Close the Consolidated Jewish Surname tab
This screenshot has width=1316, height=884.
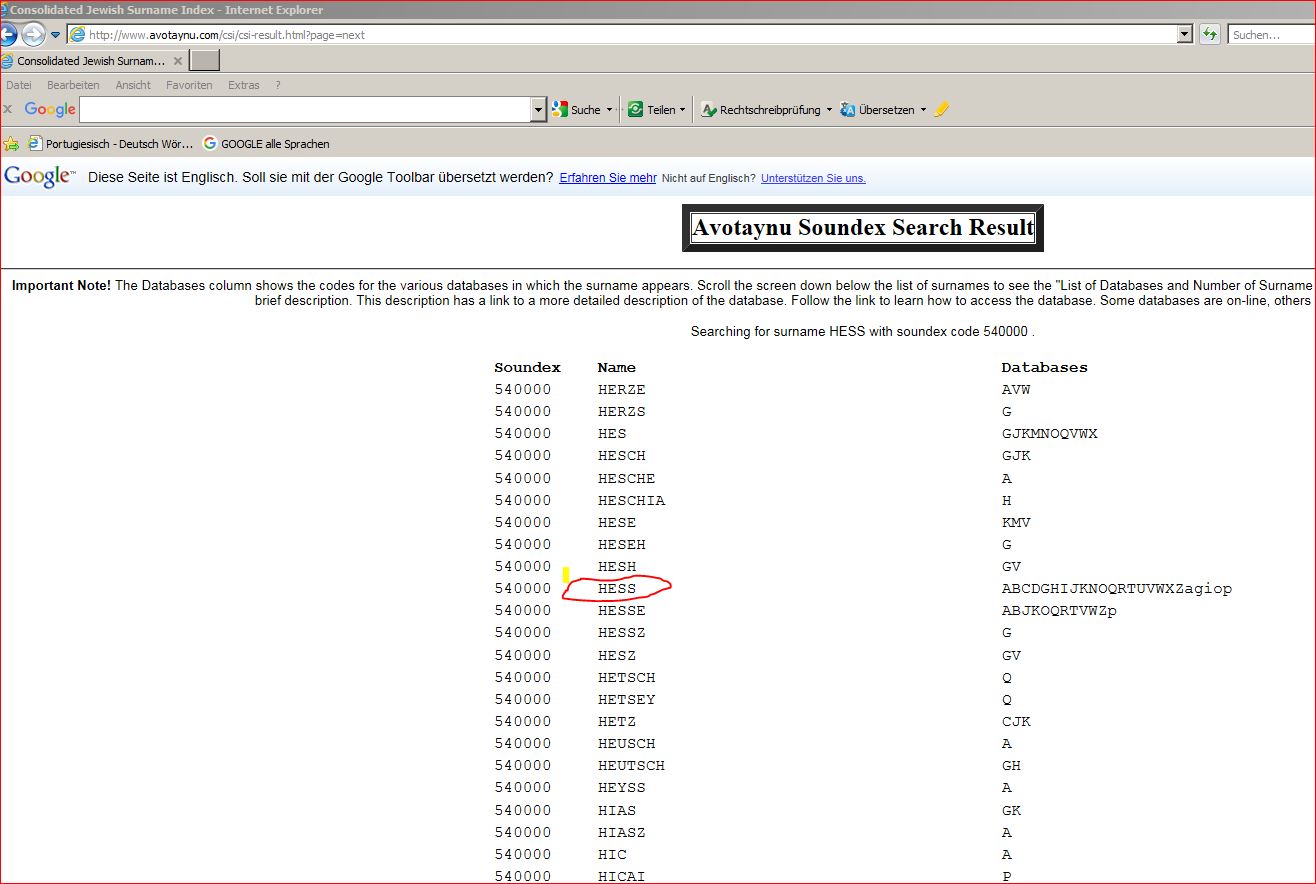pos(178,61)
